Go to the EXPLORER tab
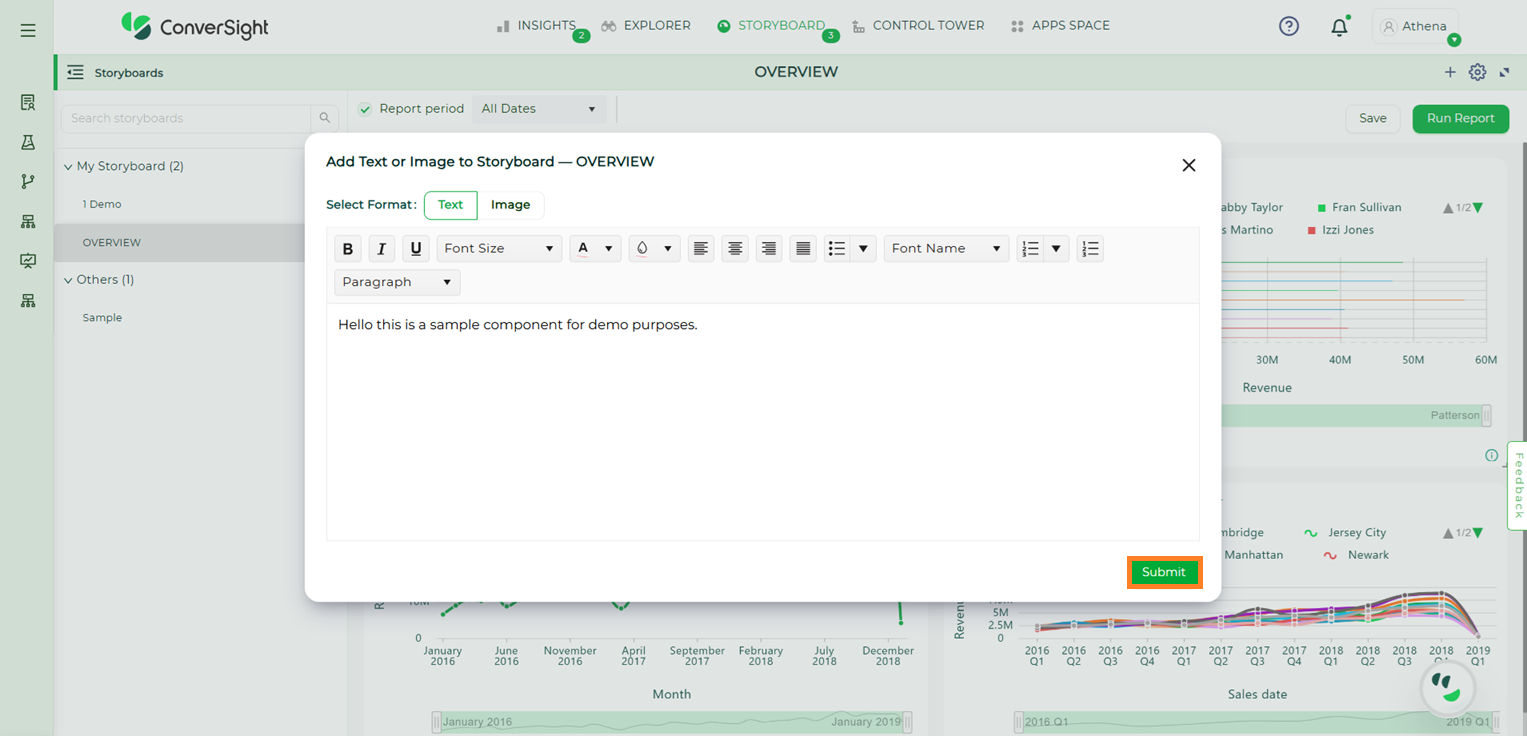 [646, 26]
